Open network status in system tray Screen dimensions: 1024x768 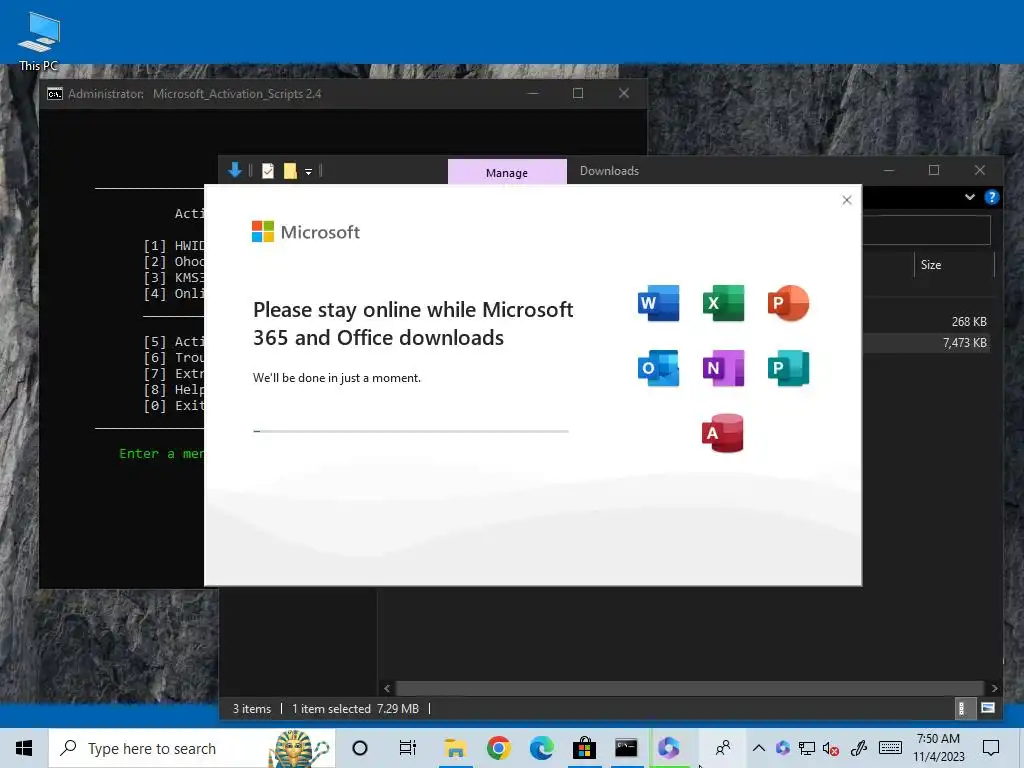coord(807,748)
